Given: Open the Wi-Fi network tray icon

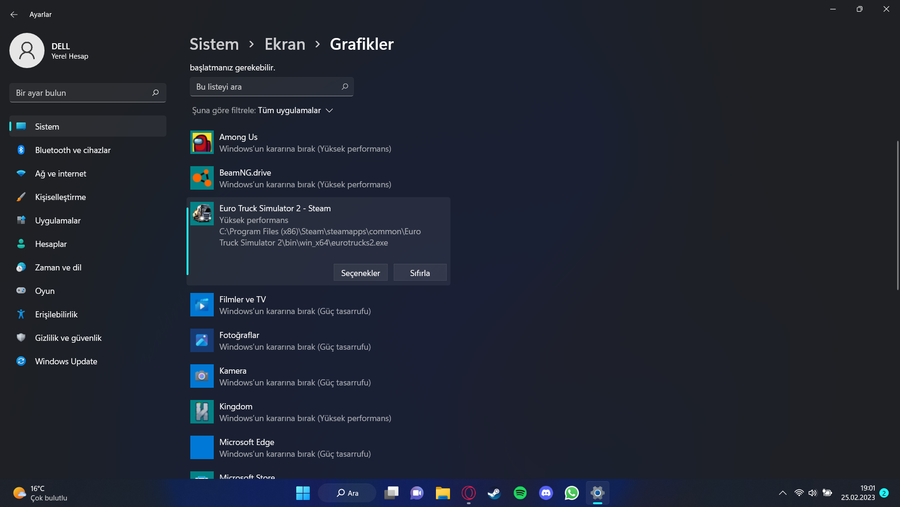Looking at the screenshot, I should coord(798,493).
